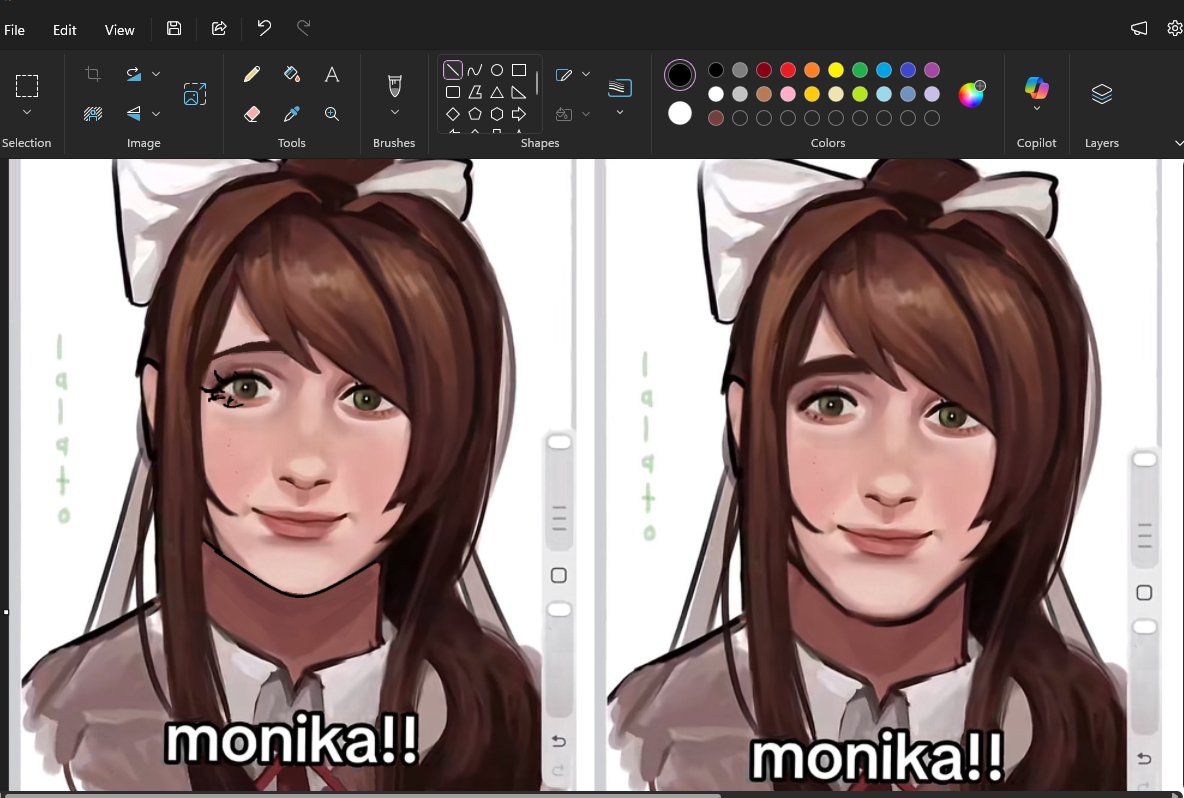Expand the Brushes dropdown
The height and width of the screenshot is (798, 1184).
pyautogui.click(x=394, y=112)
